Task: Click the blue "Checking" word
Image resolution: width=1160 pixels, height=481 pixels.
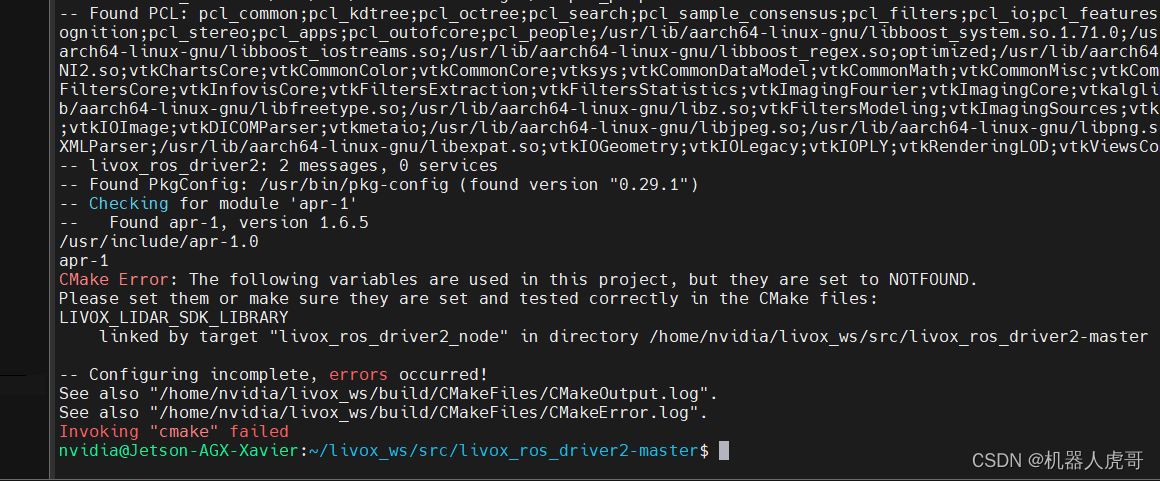Action: (129, 204)
